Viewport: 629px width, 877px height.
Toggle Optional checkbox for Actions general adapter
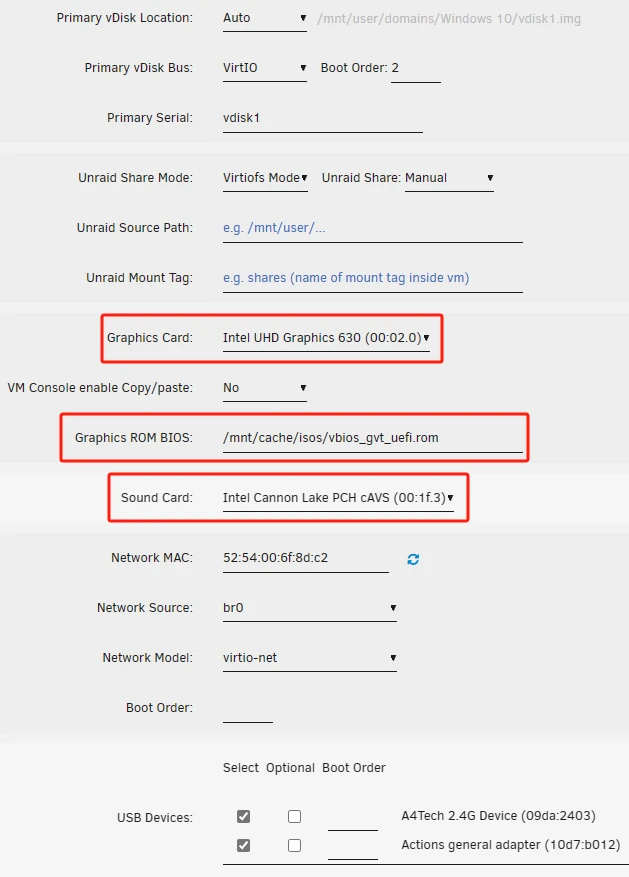click(x=294, y=845)
